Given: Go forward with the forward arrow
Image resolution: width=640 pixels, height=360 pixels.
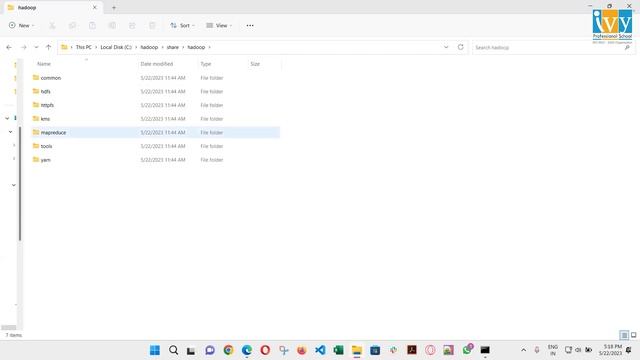Looking at the screenshot, I should pos(24,47).
